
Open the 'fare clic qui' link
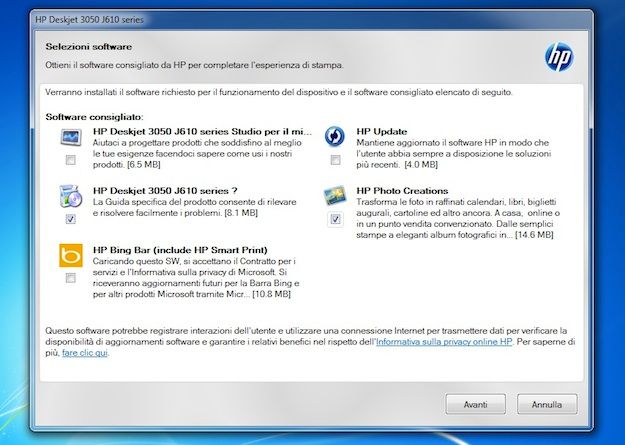[x=85, y=353]
